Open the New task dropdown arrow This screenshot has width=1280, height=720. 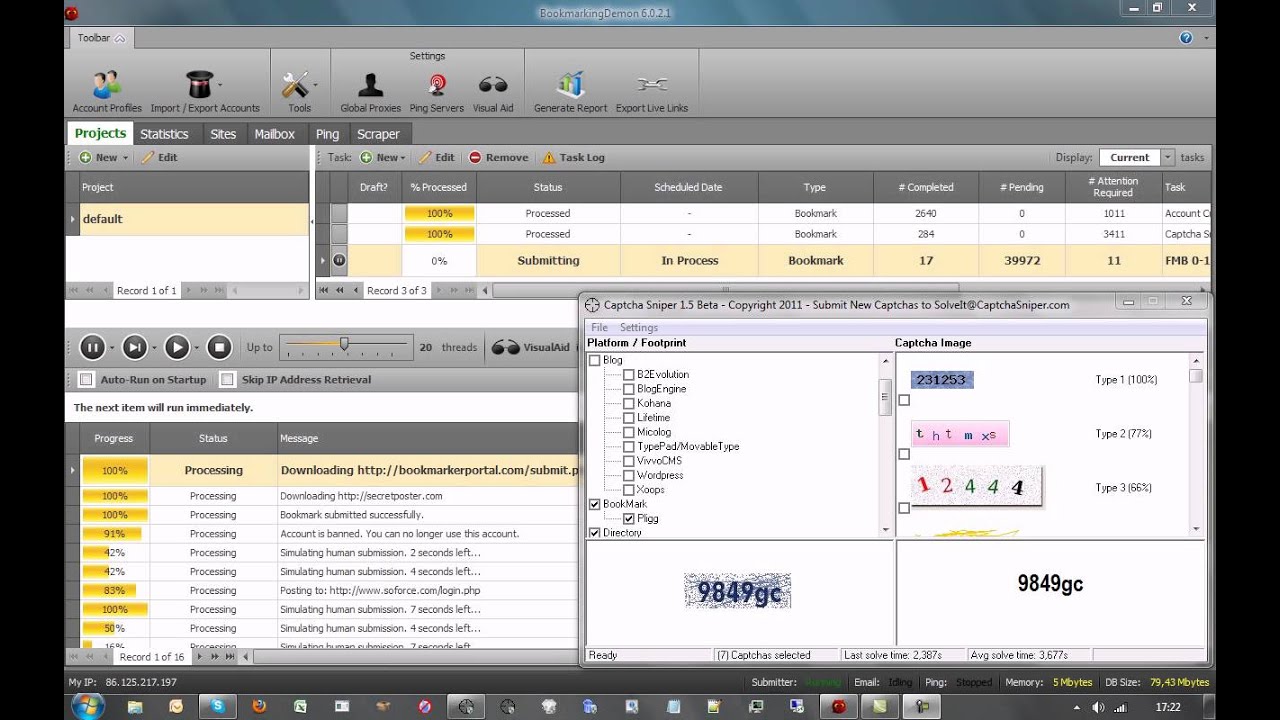[404, 157]
